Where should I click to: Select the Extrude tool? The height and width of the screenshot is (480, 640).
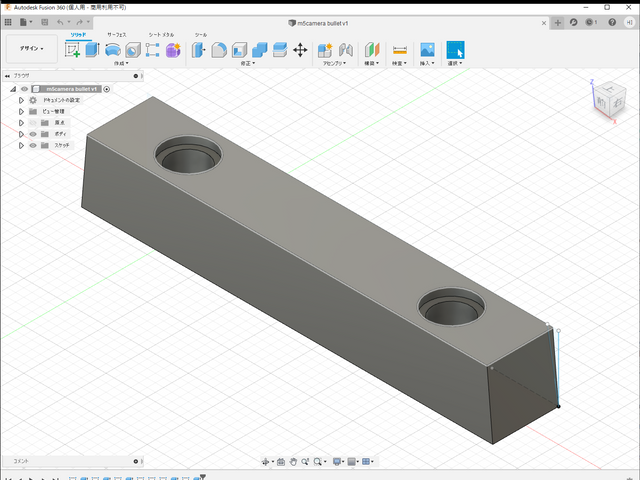pyautogui.click(x=93, y=49)
